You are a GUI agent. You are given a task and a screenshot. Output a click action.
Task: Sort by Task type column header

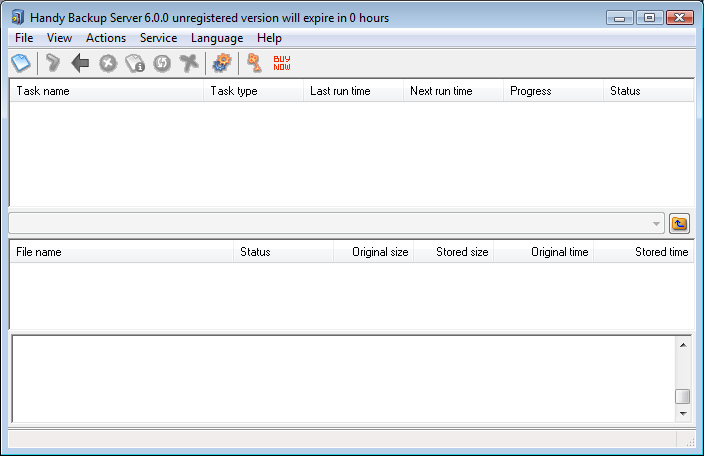click(254, 91)
